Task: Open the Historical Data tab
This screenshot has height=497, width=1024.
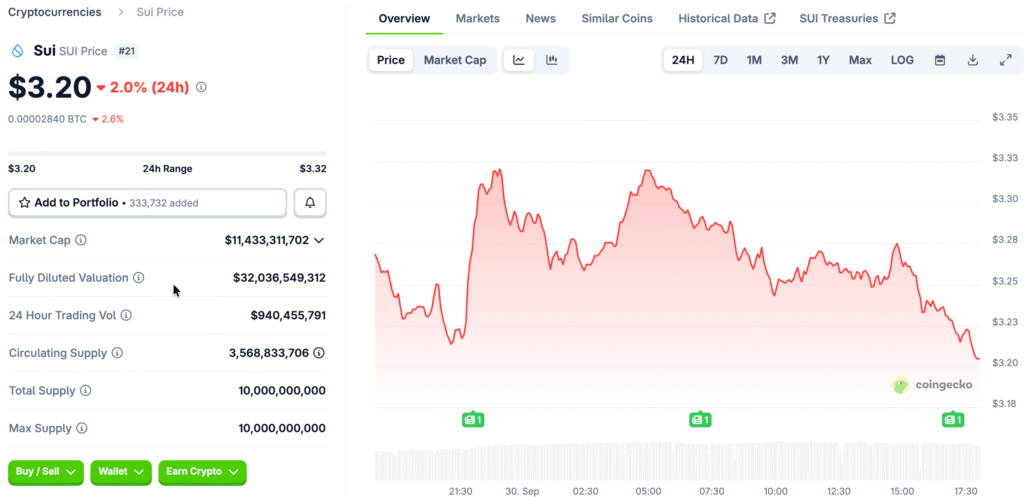Action: 726,19
